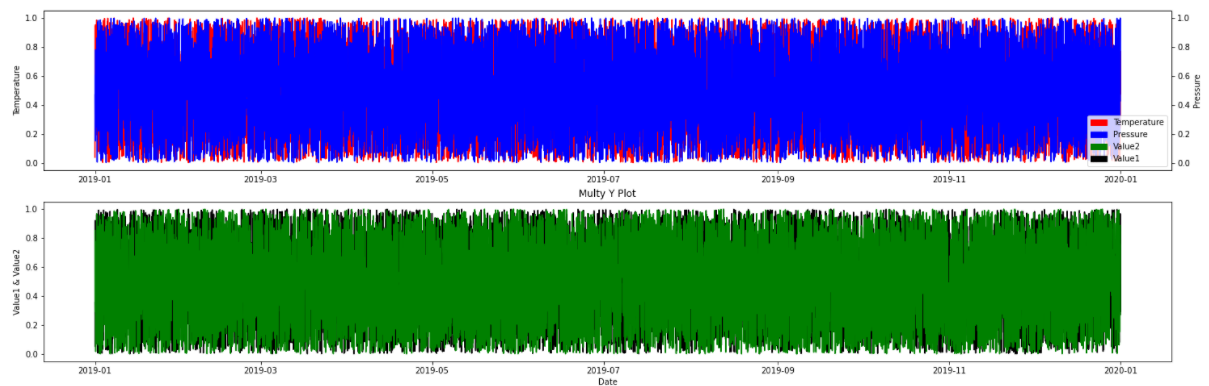Click '2020-01' tick of the upper plot
This screenshot has height=386, width=1209.
1120,179
